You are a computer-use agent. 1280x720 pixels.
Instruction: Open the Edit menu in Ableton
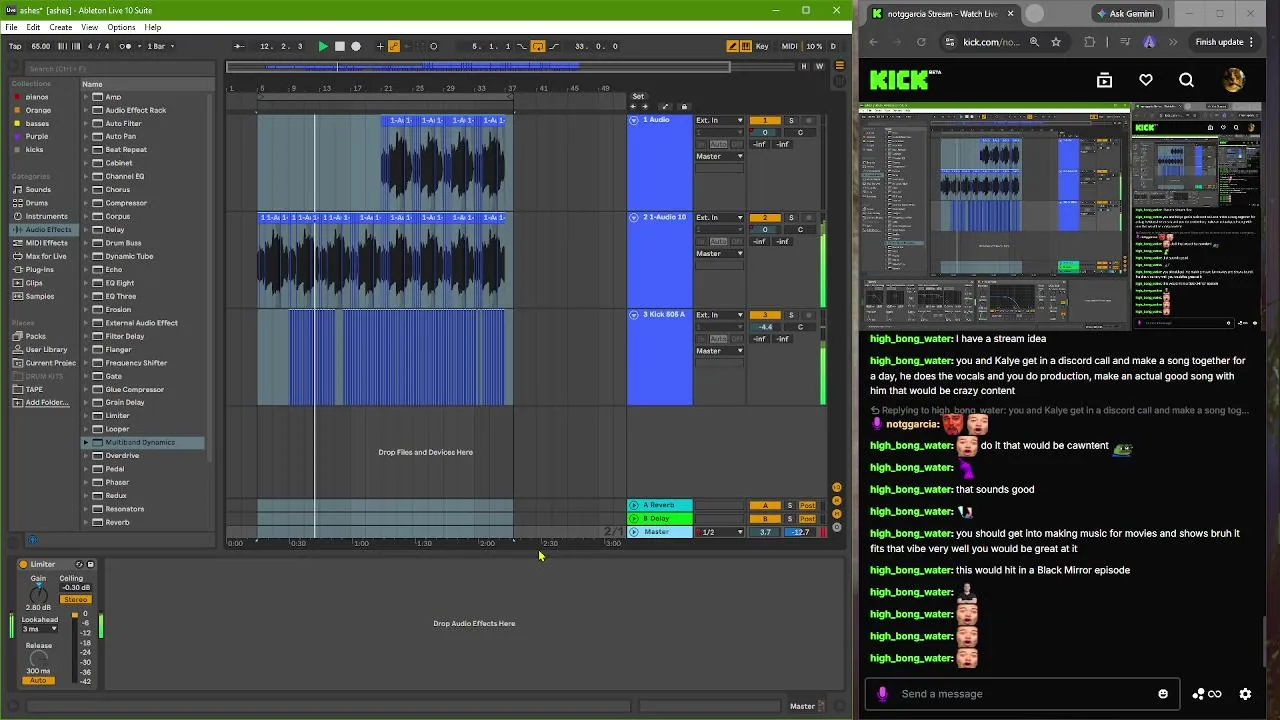point(33,27)
